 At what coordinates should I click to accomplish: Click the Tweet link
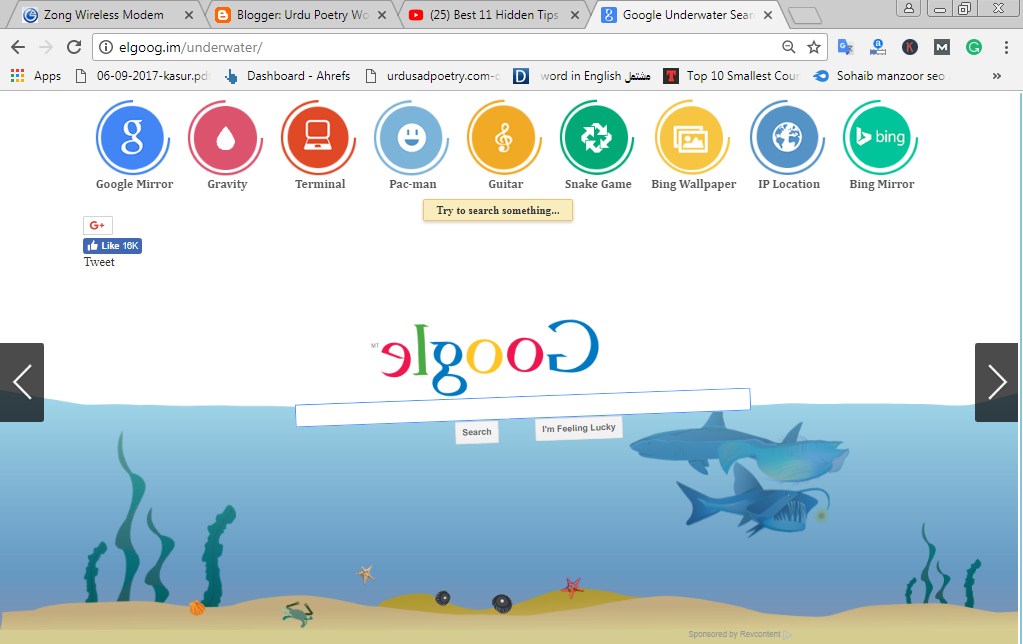point(99,262)
